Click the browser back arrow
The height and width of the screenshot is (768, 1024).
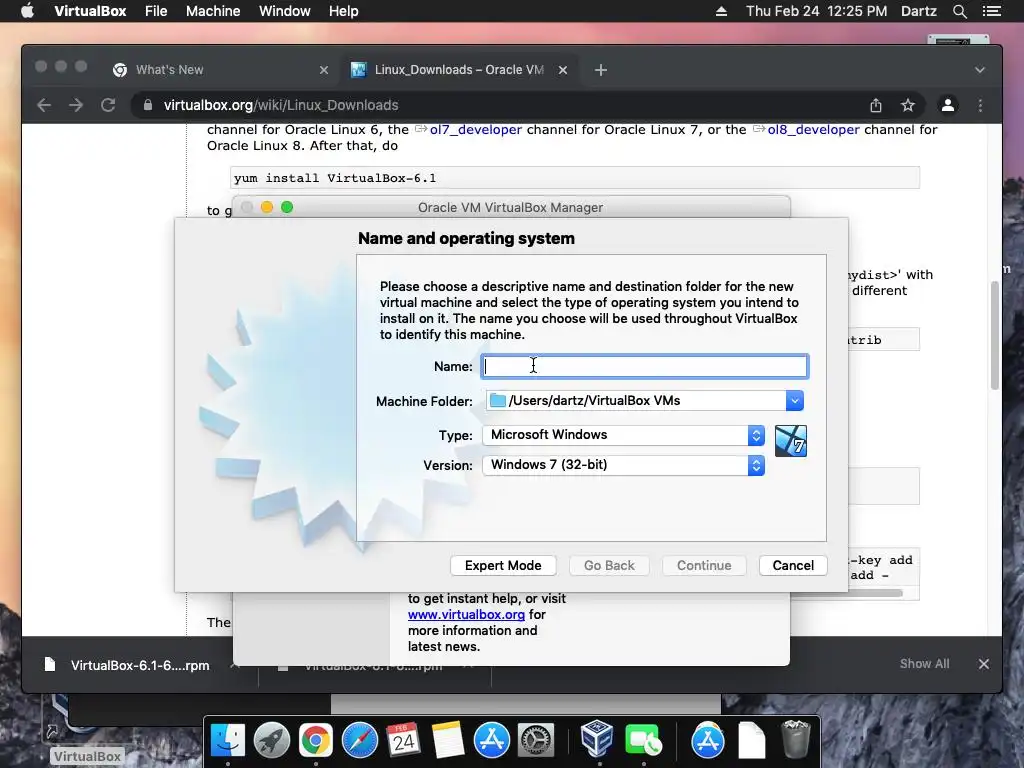click(x=44, y=105)
